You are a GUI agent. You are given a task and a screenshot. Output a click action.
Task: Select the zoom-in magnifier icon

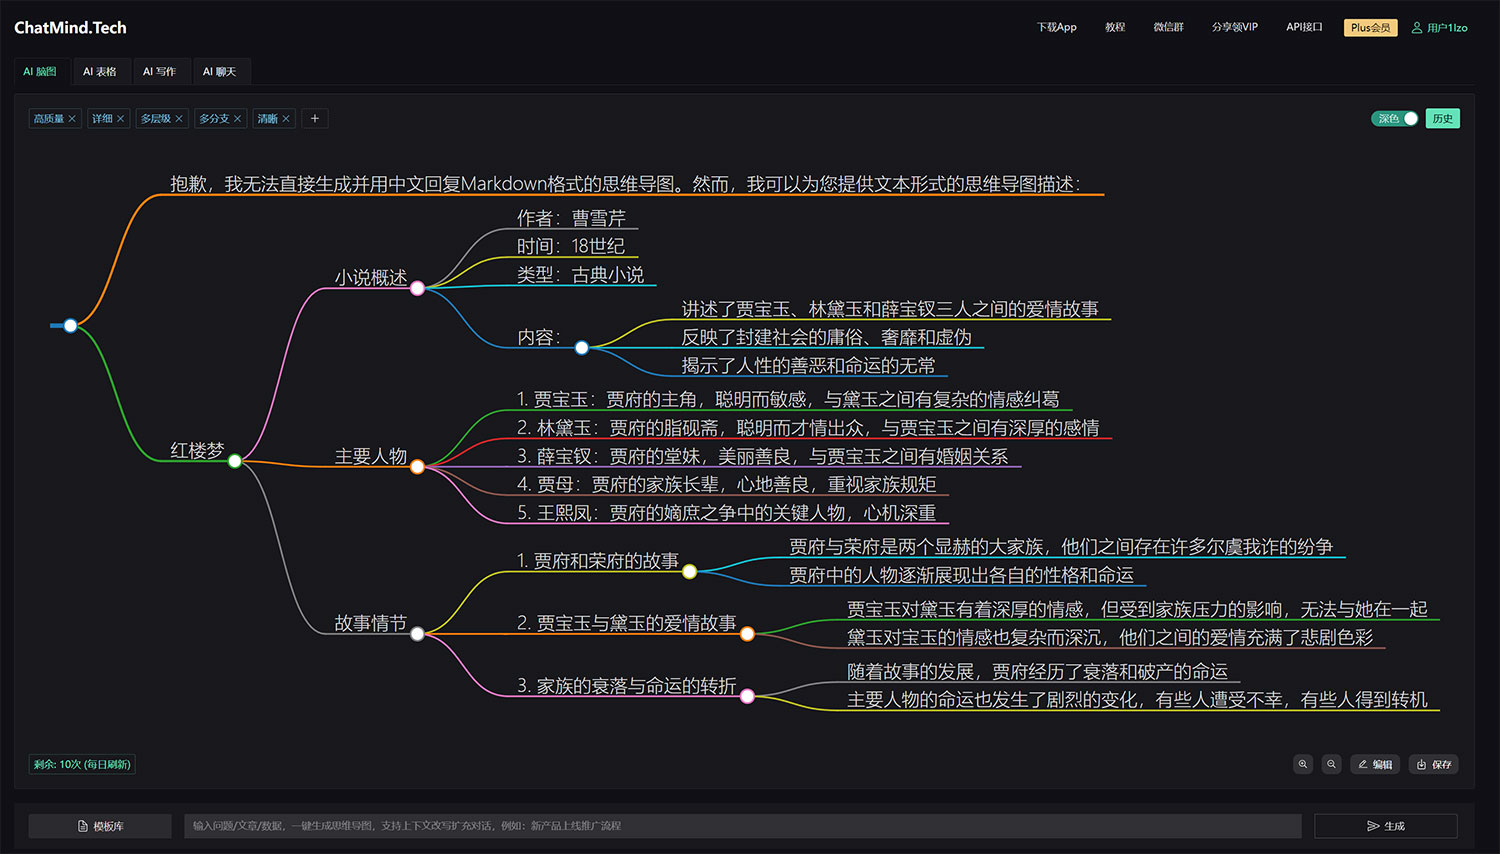point(1303,764)
